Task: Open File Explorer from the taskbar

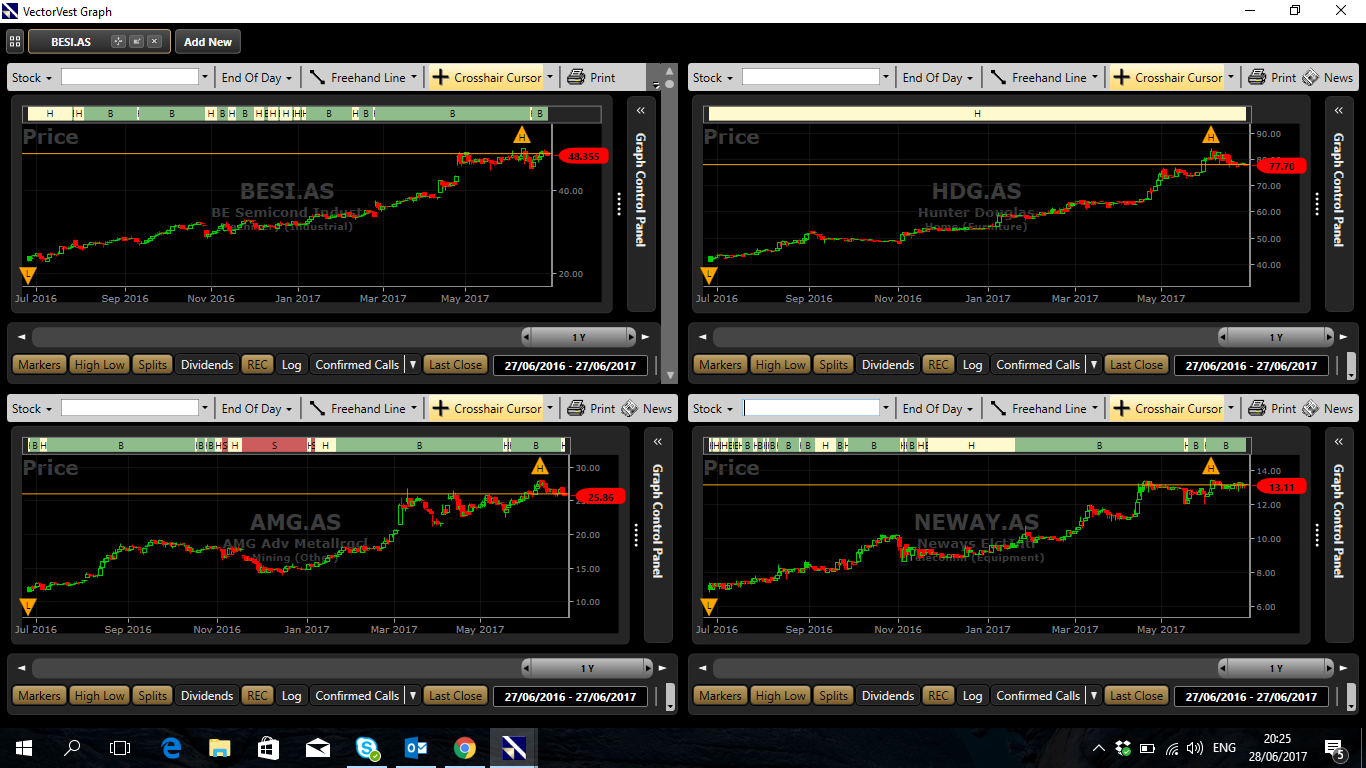Action: click(x=220, y=747)
